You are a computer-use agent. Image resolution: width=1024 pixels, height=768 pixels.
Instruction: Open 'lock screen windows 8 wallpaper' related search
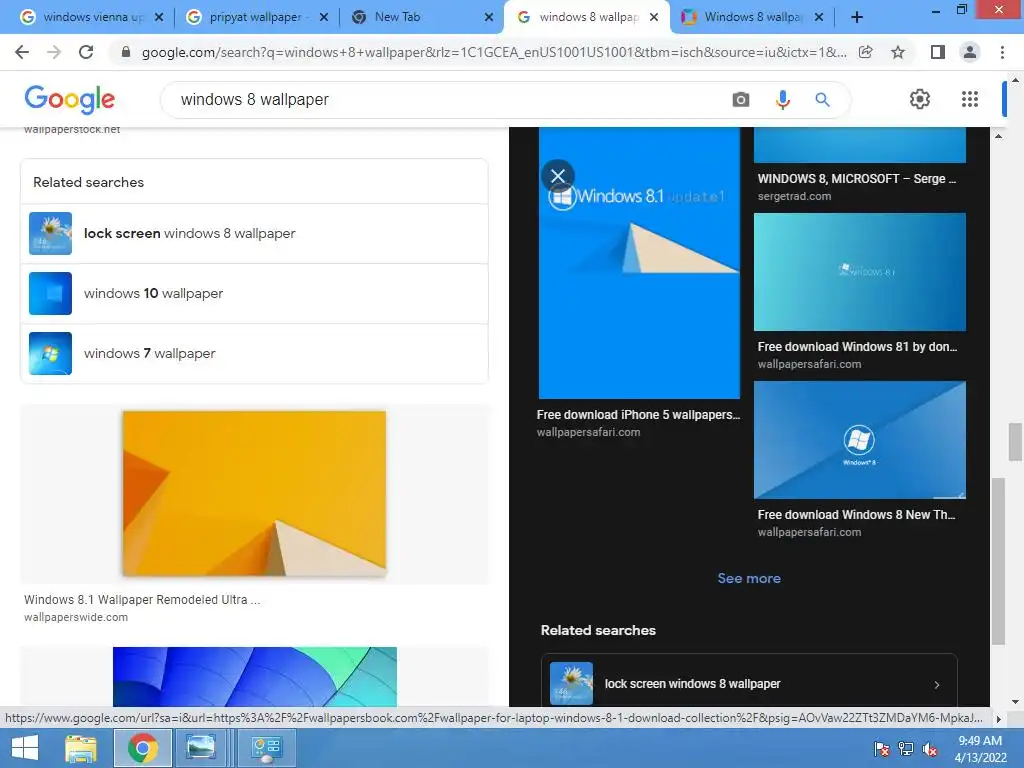pyautogui.click(x=255, y=234)
